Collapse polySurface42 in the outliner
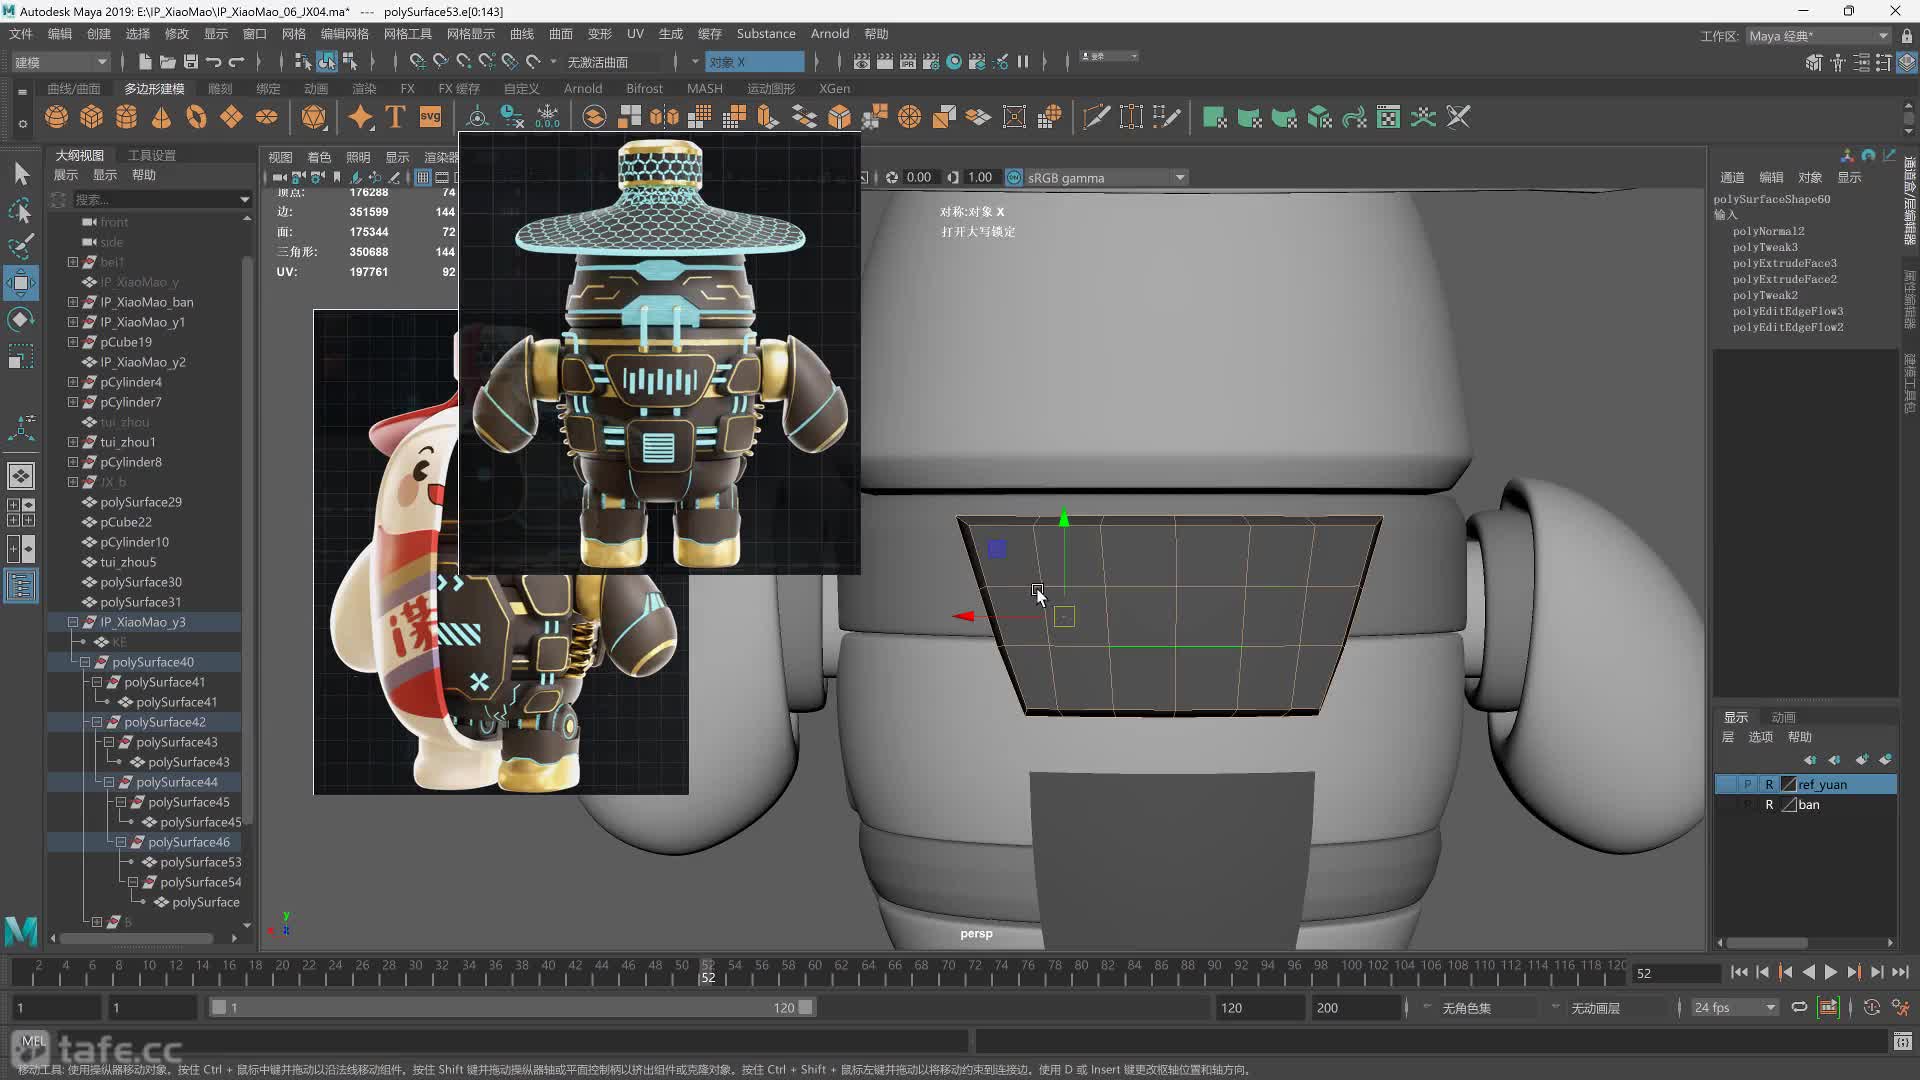 tap(97, 722)
